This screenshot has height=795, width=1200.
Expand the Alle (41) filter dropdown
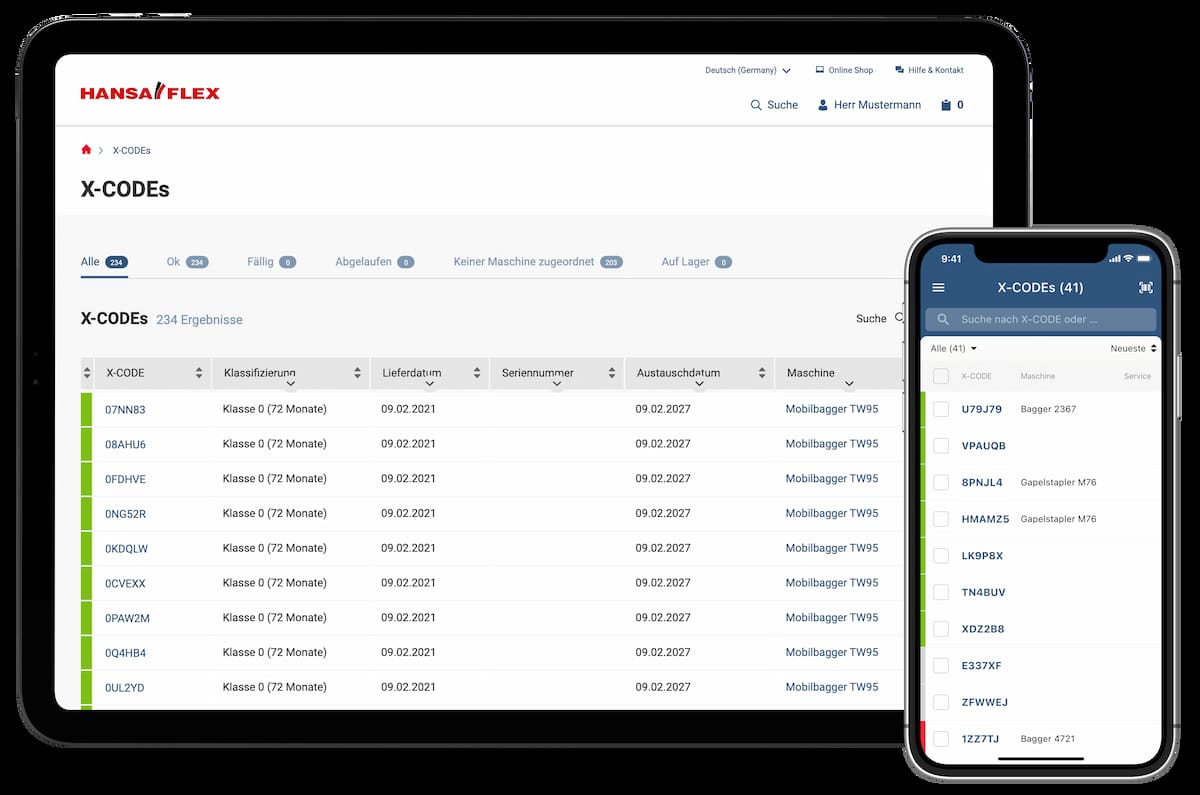[x=953, y=348]
